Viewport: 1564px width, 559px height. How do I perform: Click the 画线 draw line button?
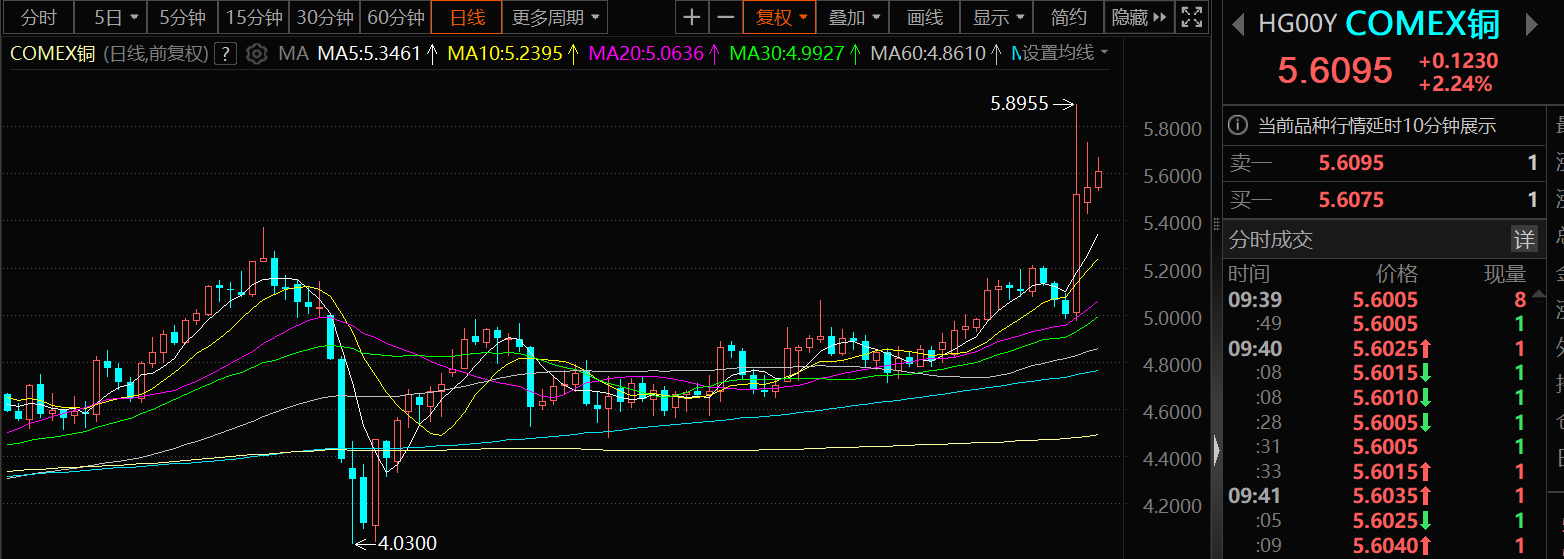(x=925, y=17)
